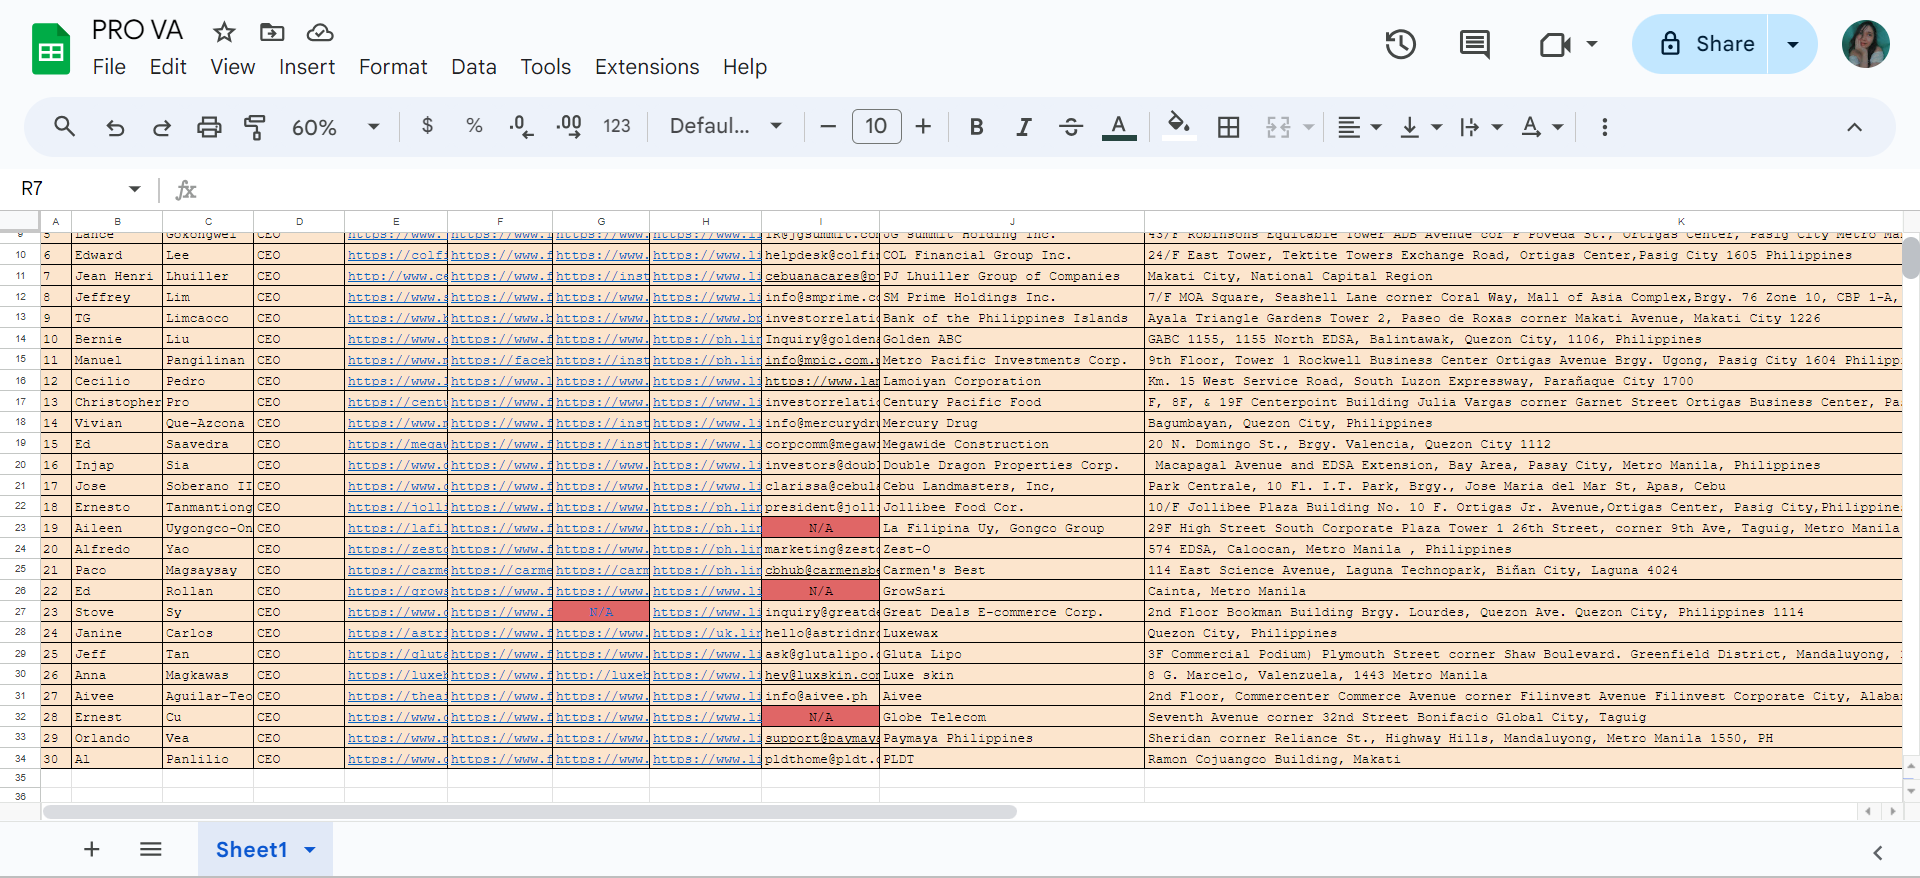Open the font family Default dropdown
Viewport: 1920px width, 878px height.
(726, 126)
